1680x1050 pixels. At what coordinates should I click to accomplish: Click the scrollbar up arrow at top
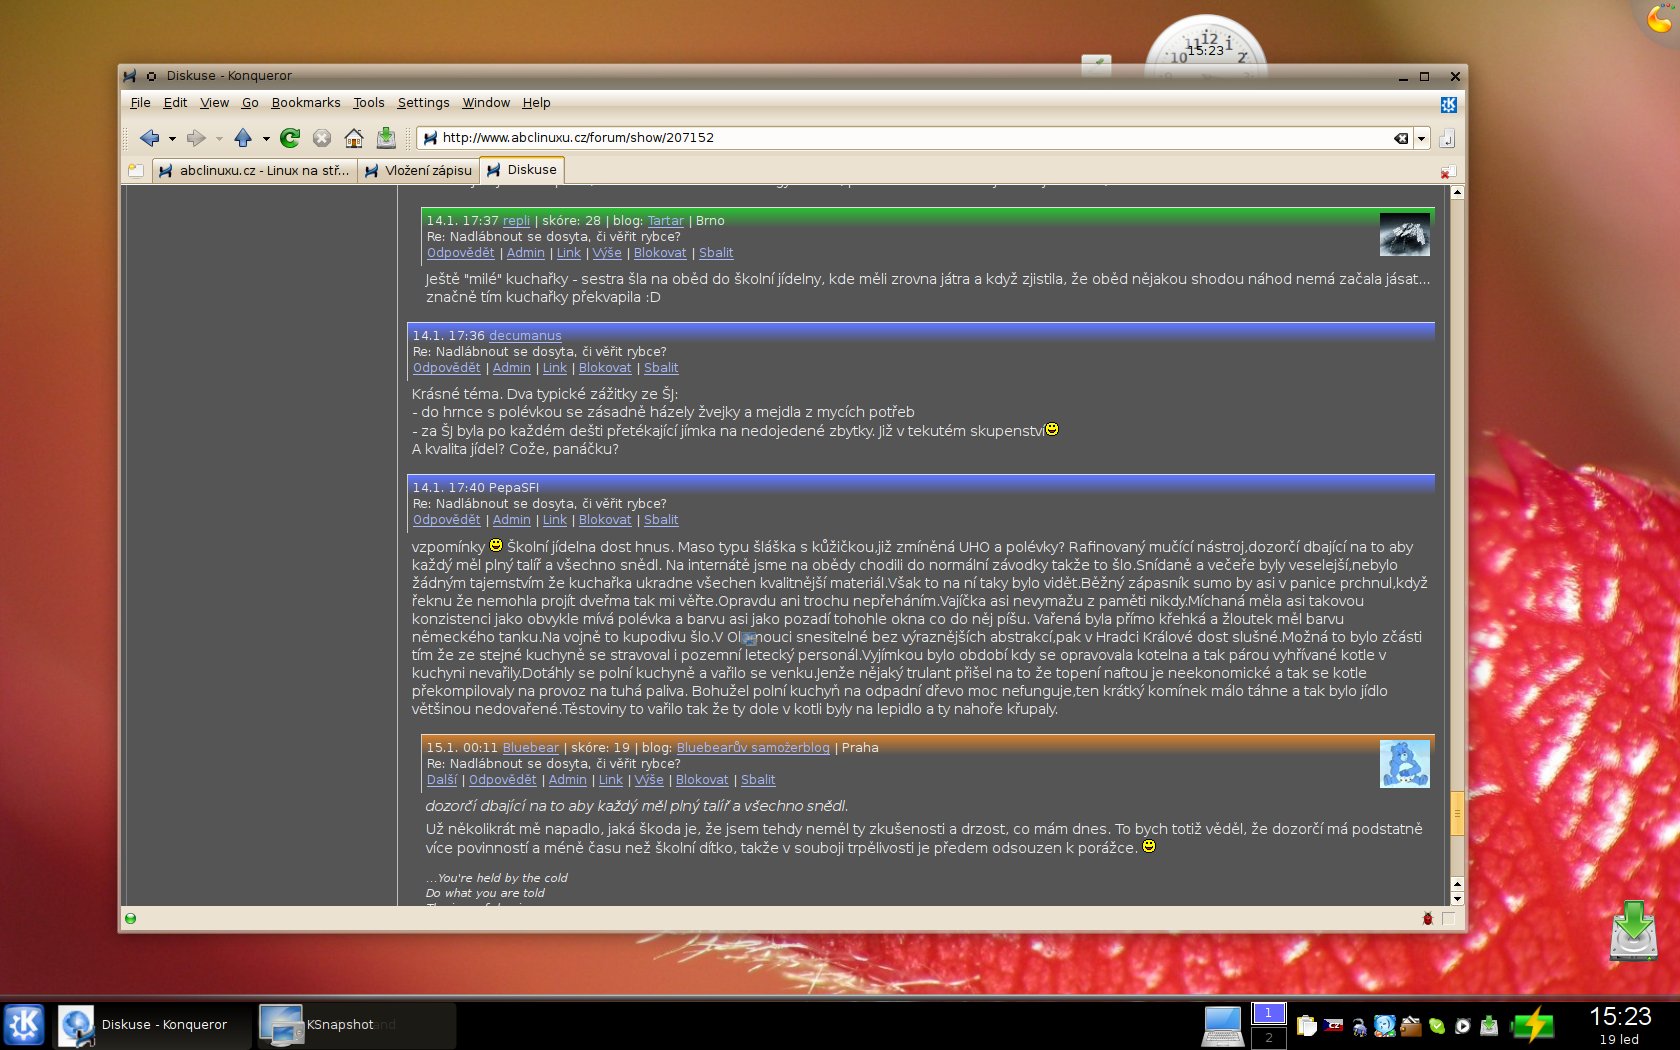[x=1457, y=192]
